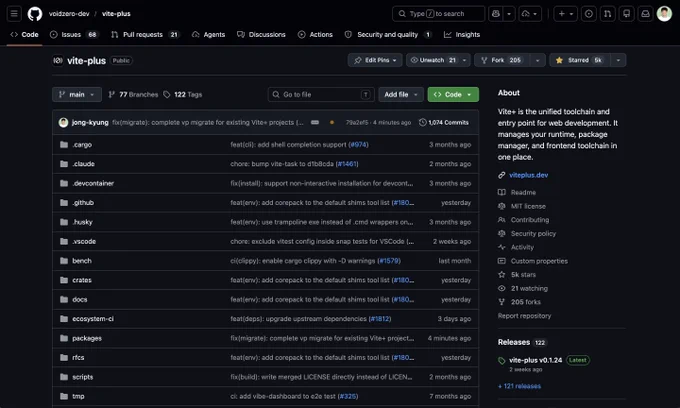Click the Go to file search field

point(321,95)
